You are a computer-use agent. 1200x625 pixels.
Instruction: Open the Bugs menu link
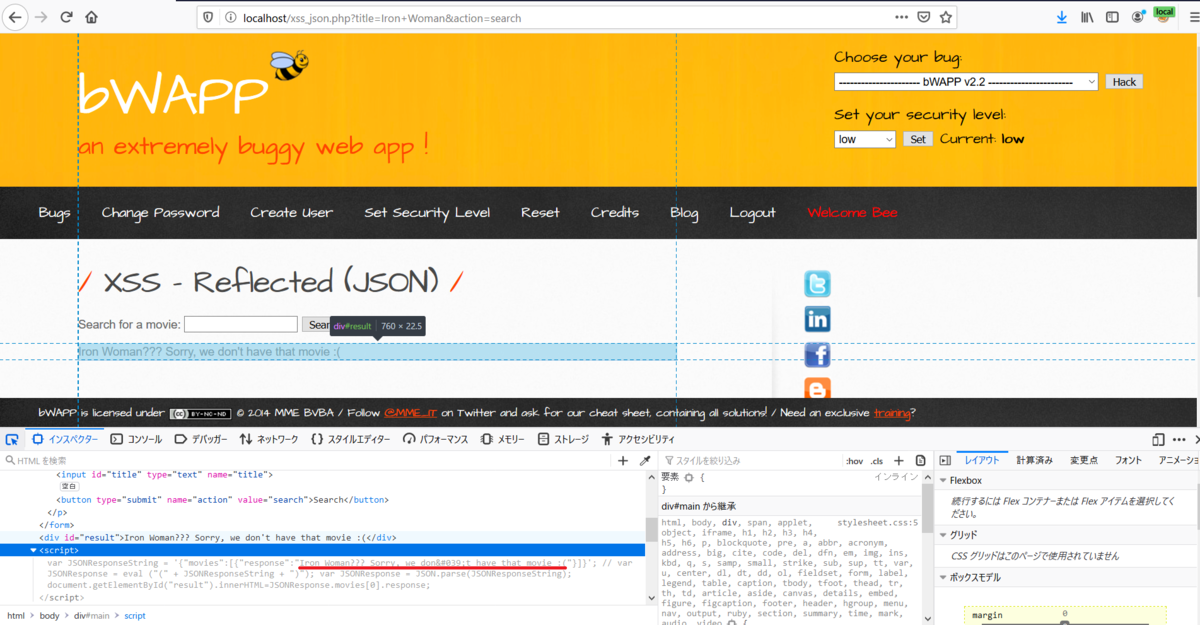[54, 212]
